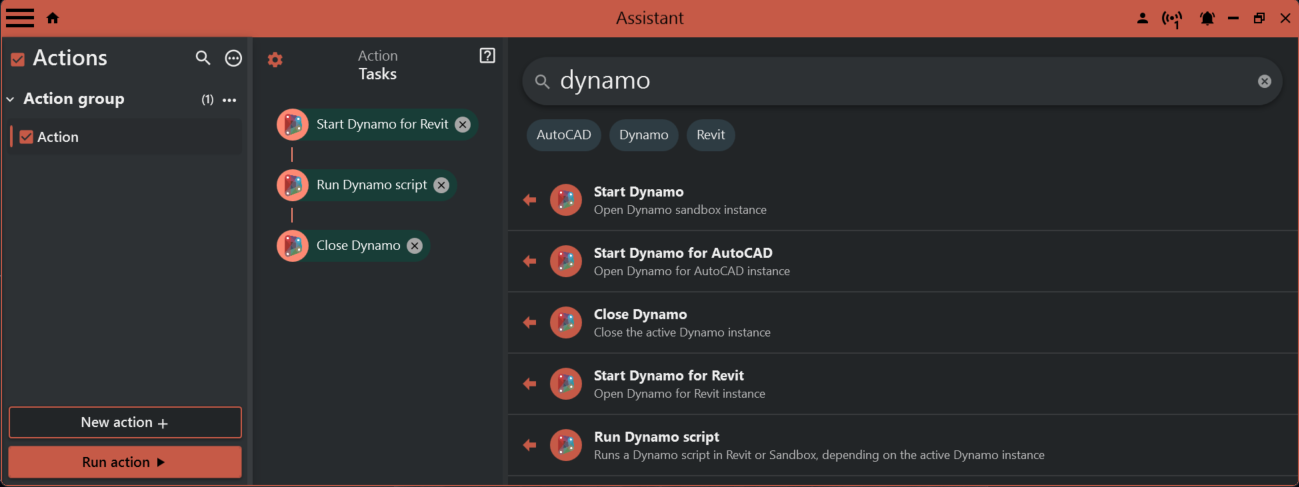The height and width of the screenshot is (487, 1299).
Task: Open the Tasks help icon
Action: pos(487,56)
